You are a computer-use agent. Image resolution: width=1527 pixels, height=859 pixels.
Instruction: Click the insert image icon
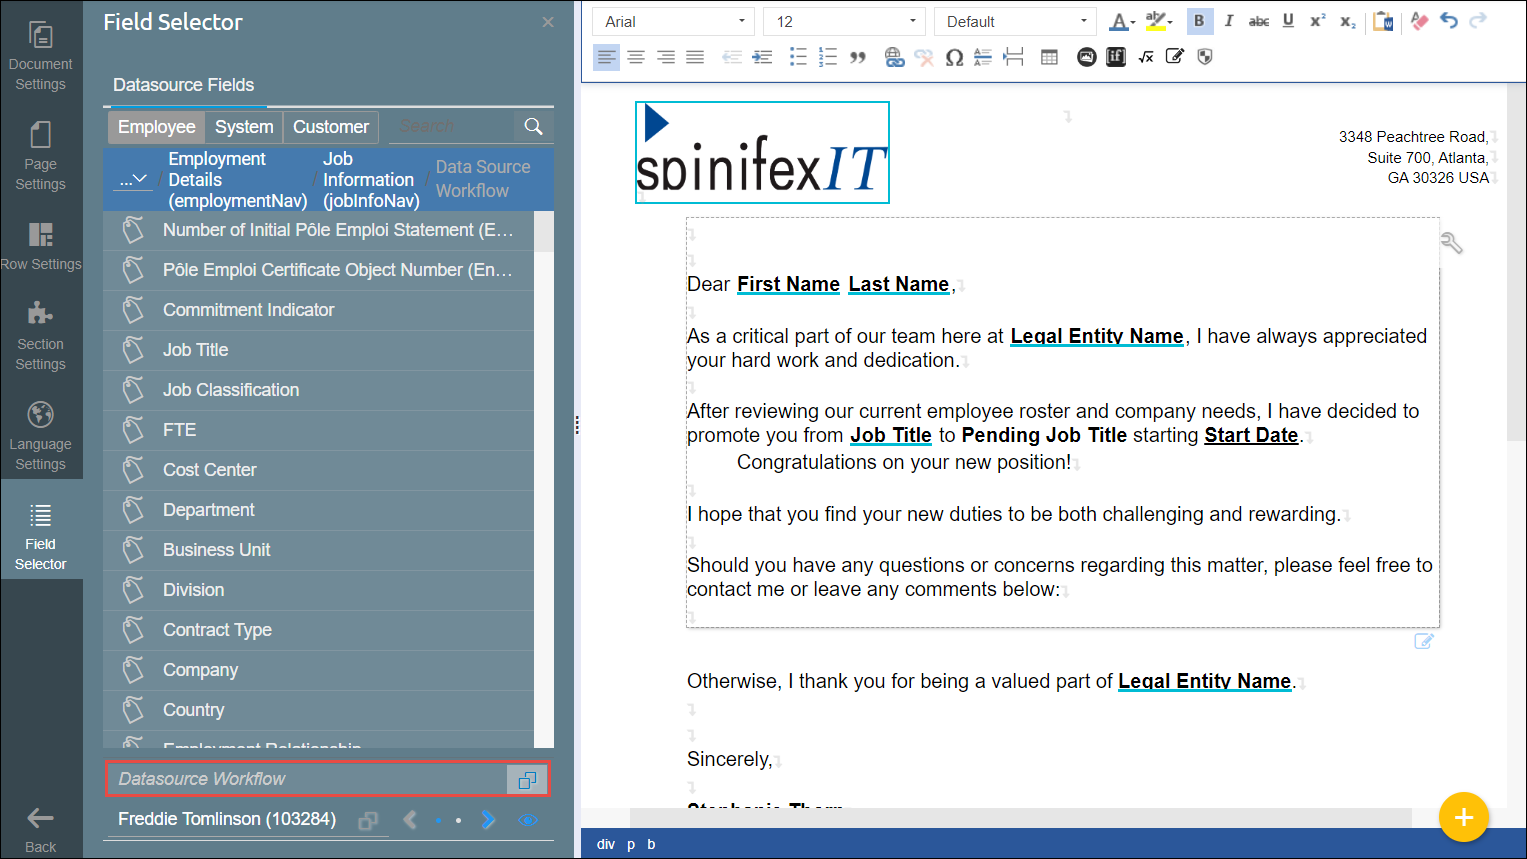(1086, 57)
